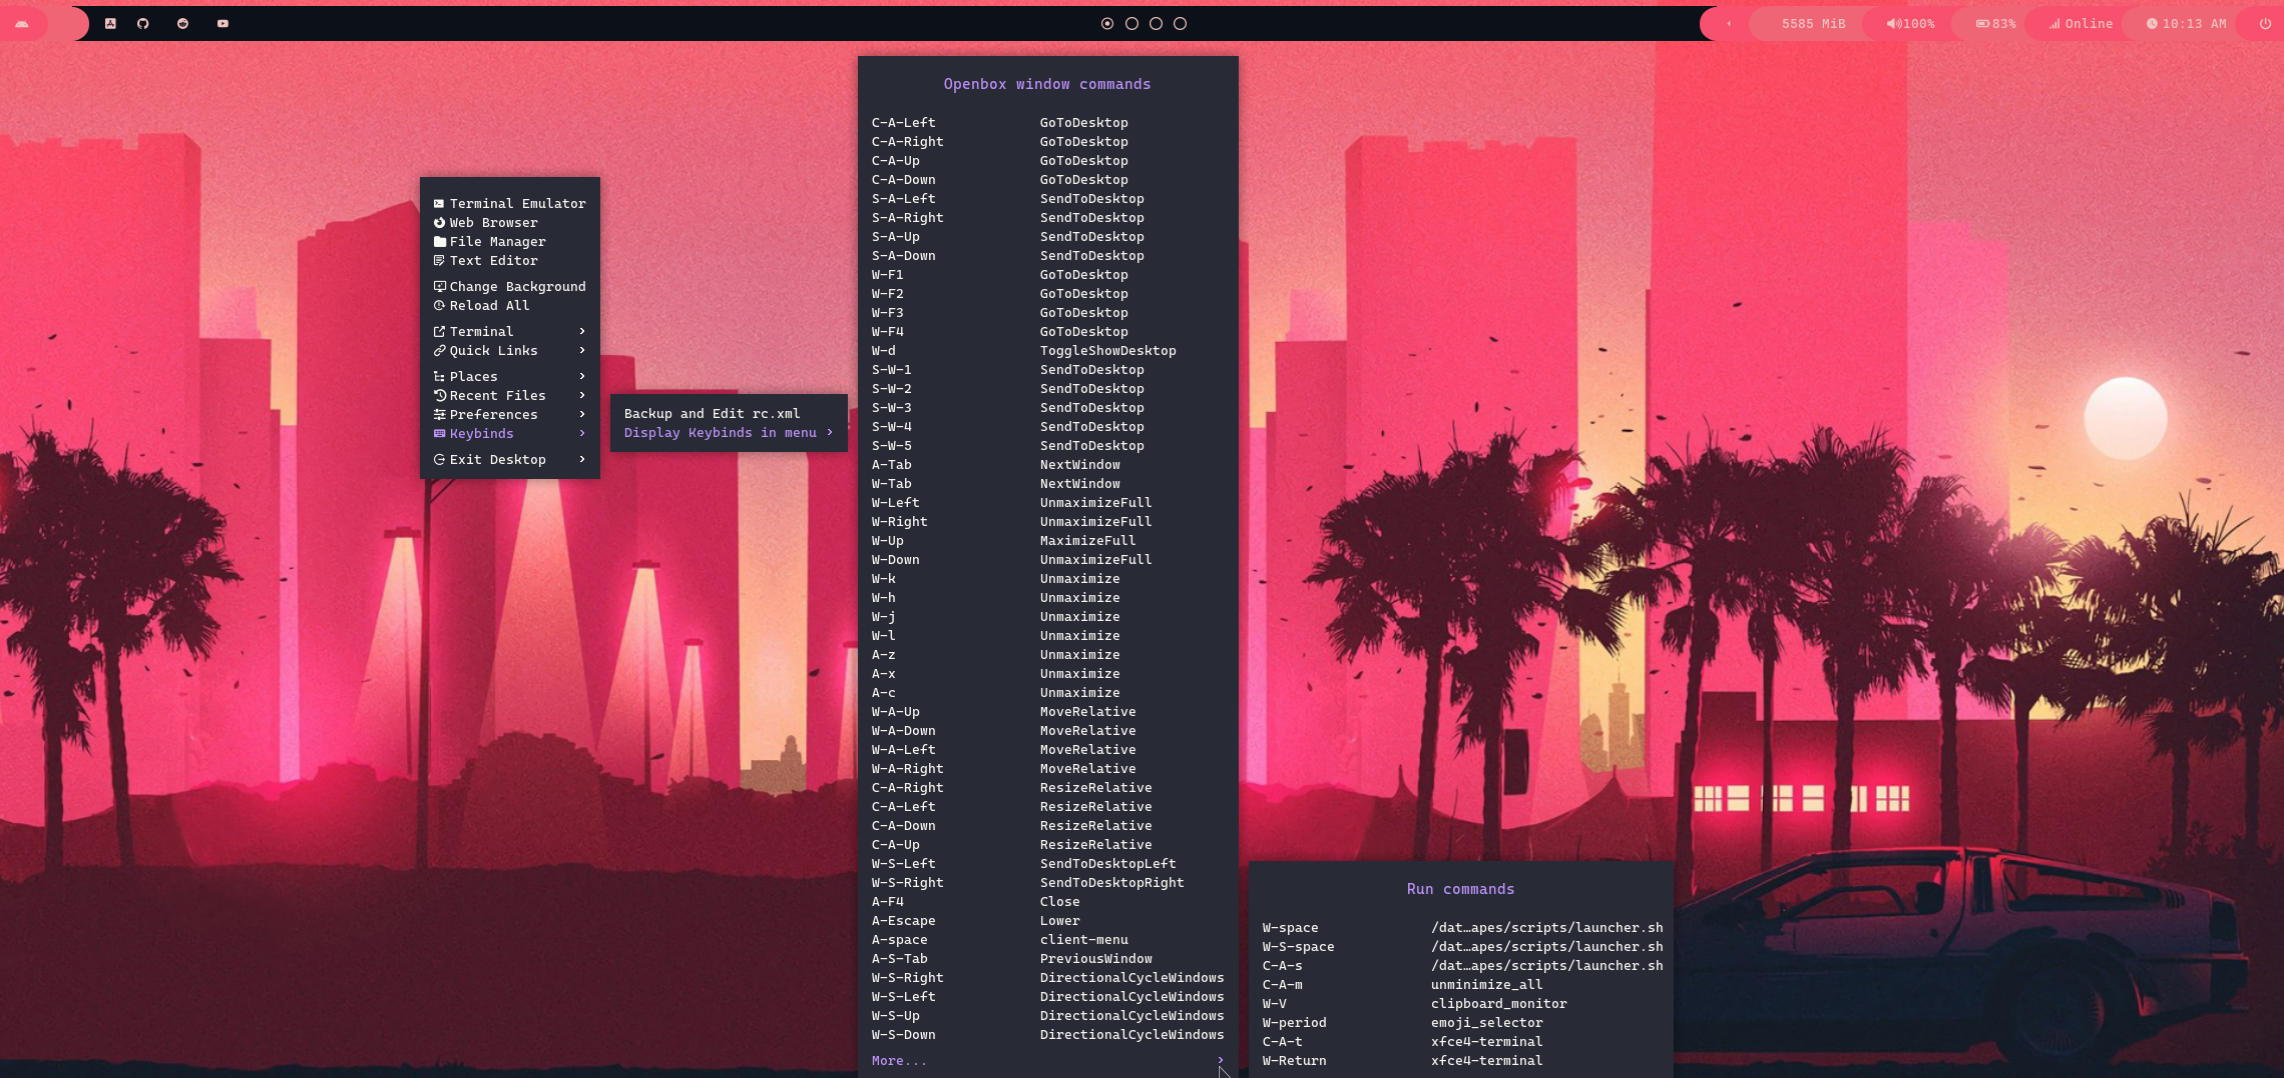This screenshot has width=2284, height=1078.
Task: Click the A-z Unmaximize row
Action: pyautogui.click(x=1048, y=654)
